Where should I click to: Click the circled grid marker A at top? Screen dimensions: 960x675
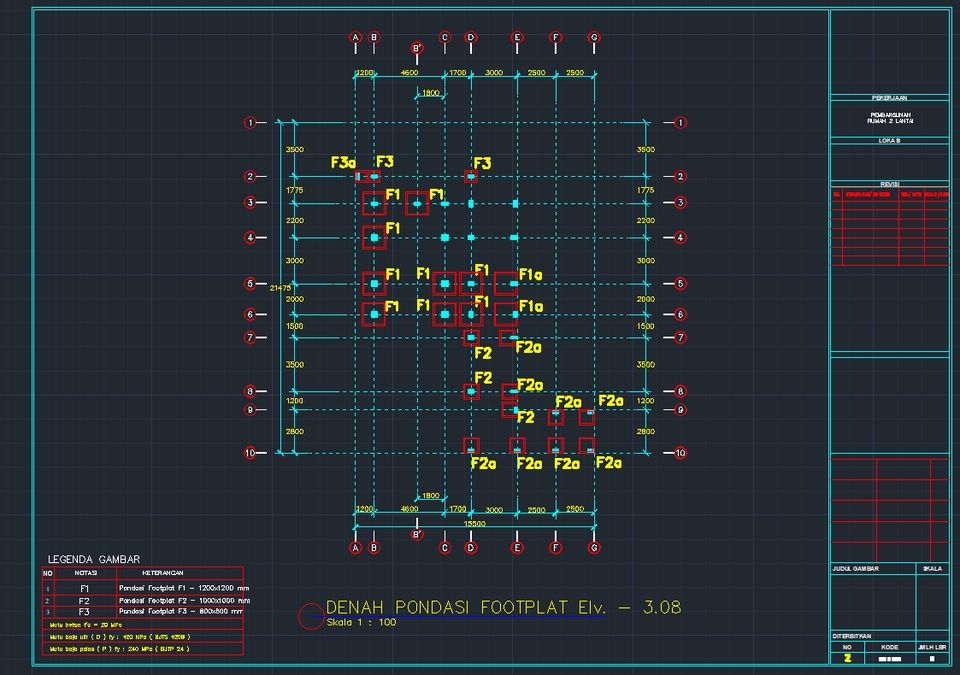(355, 37)
